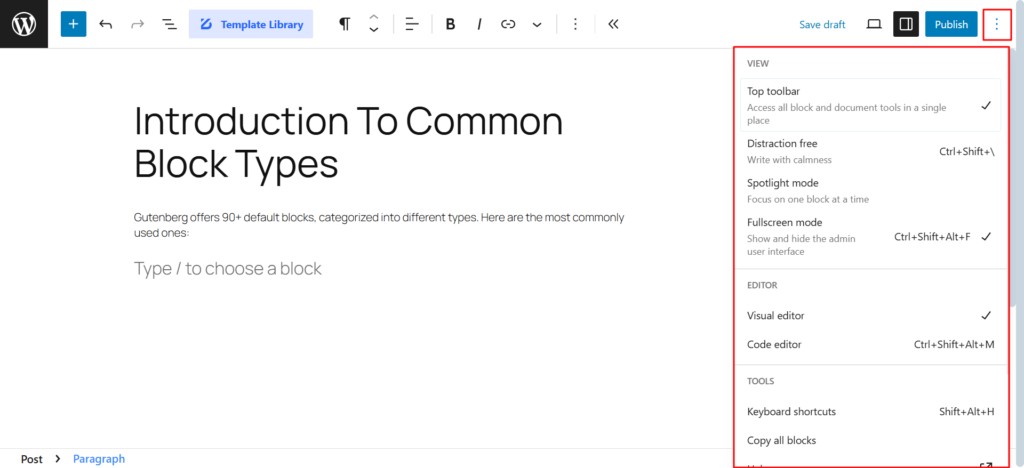
Task: Insert a link with the link icon
Action: (x=508, y=24)
